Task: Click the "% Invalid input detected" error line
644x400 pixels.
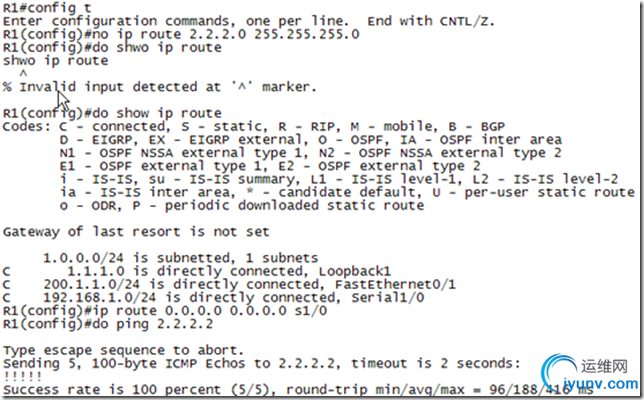Action: click(160, 86)
